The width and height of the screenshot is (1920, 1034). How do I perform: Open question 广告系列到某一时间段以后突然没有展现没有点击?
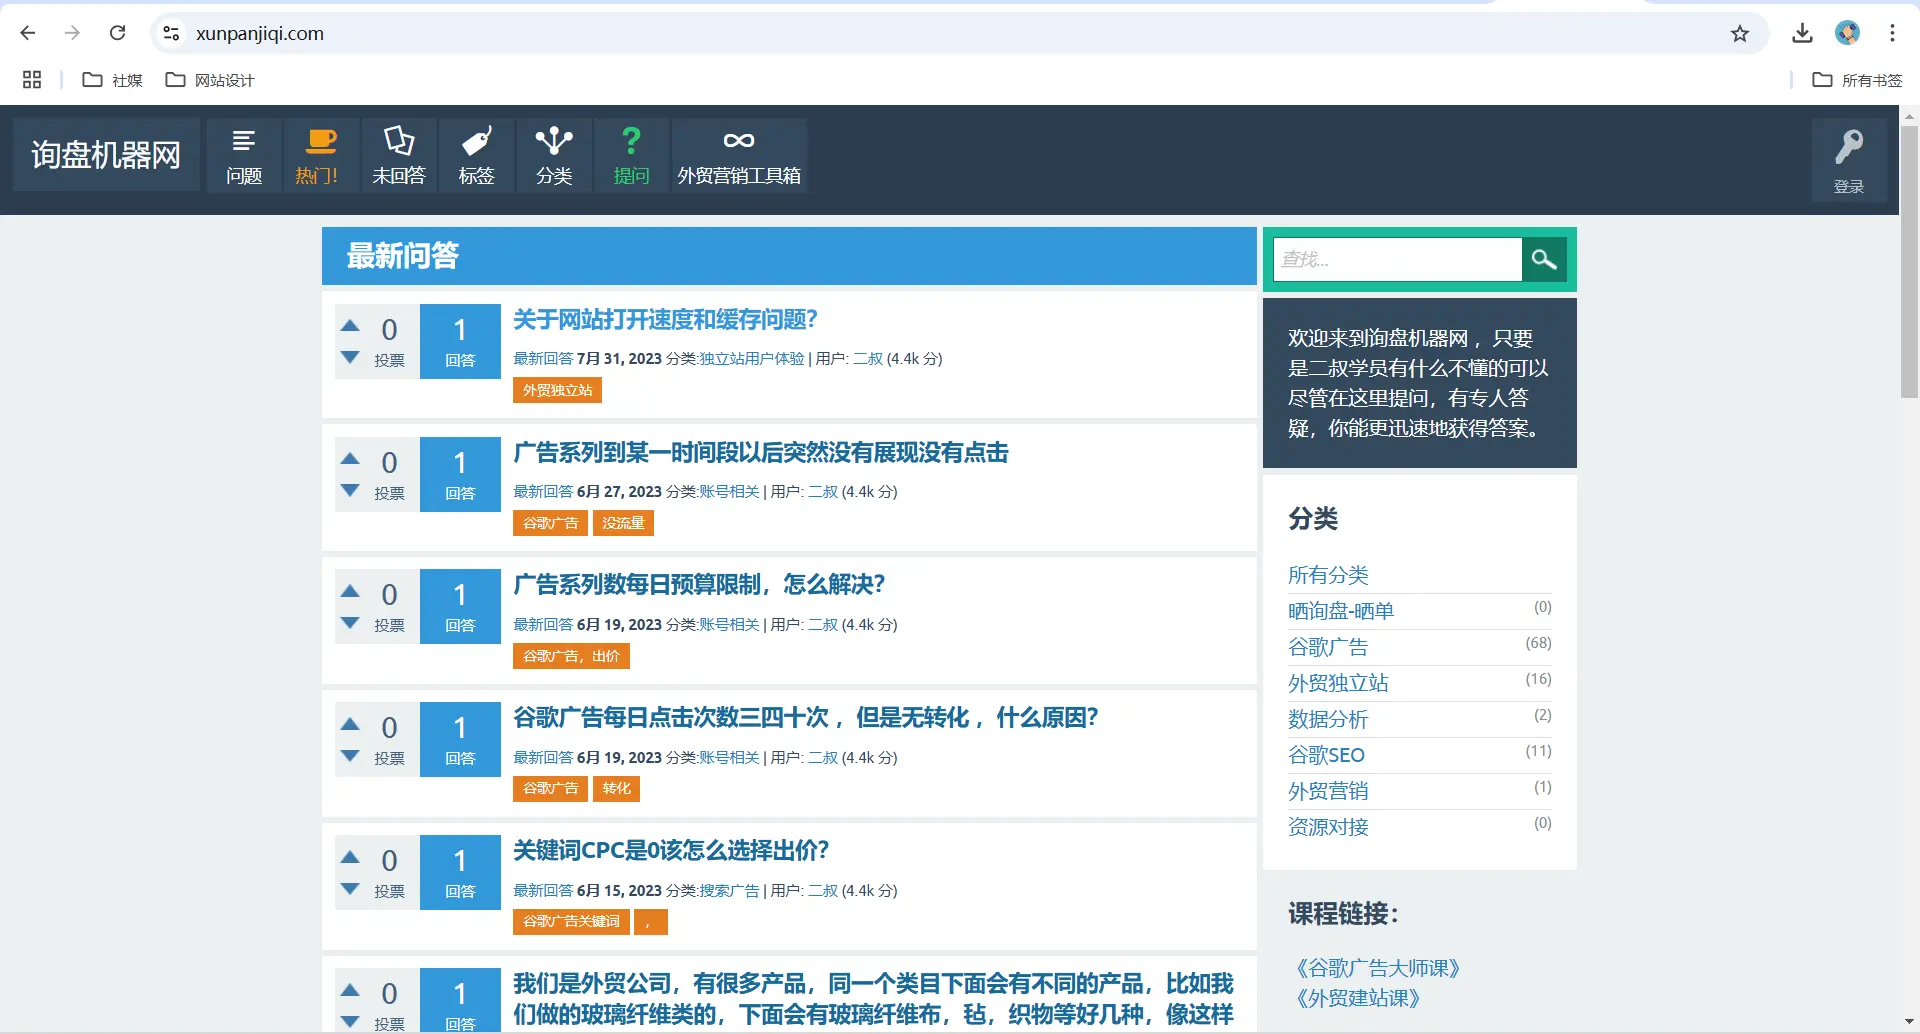761,452
